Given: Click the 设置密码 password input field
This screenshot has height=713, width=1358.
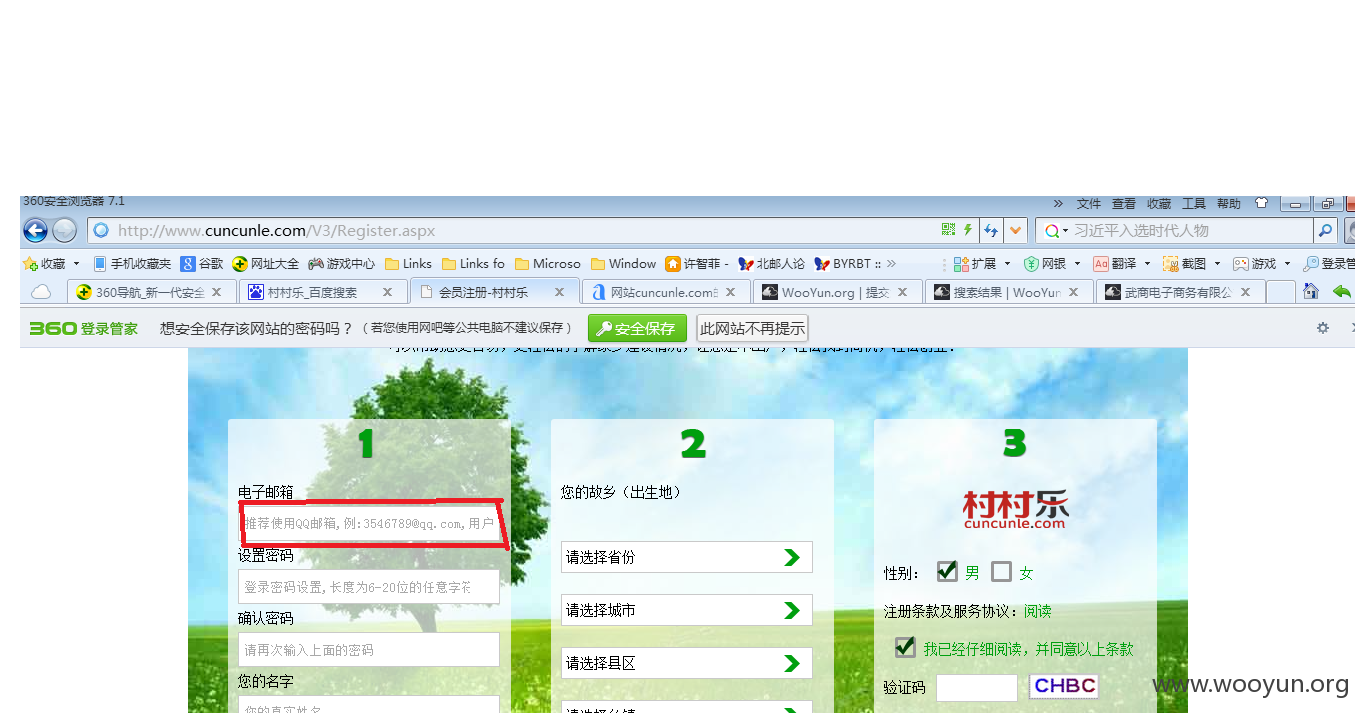Looking at the screenshot, I should 369,587.
